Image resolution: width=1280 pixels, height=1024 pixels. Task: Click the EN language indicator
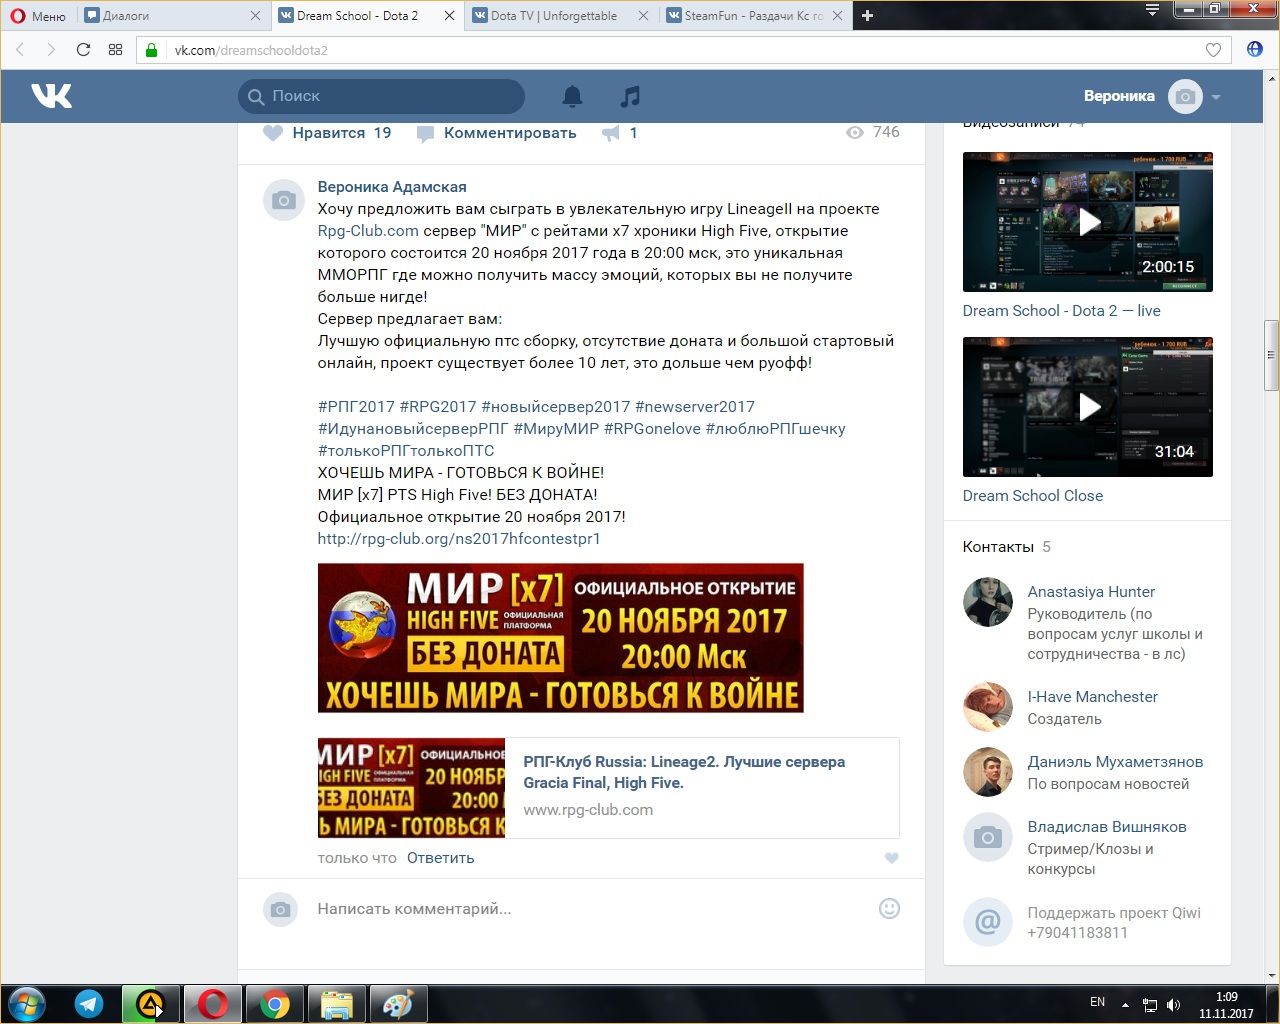click(1097, 1002)
